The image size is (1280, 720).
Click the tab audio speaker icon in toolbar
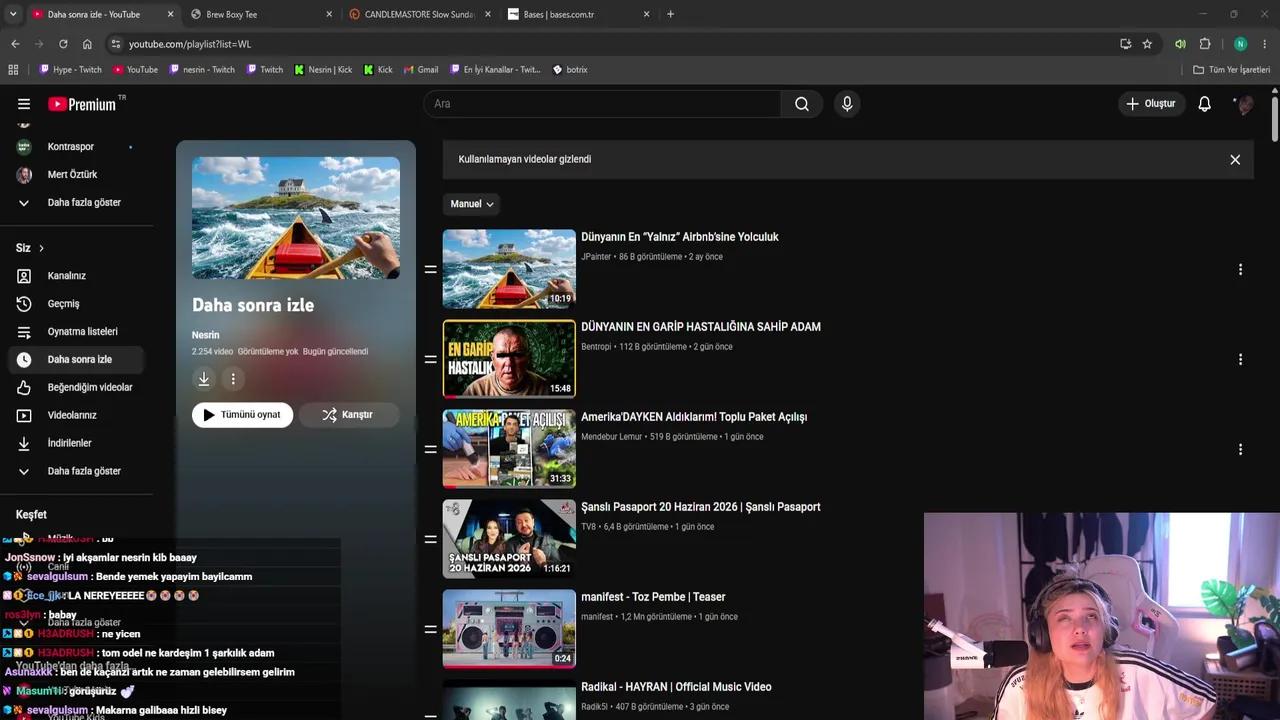[1180, 44]
